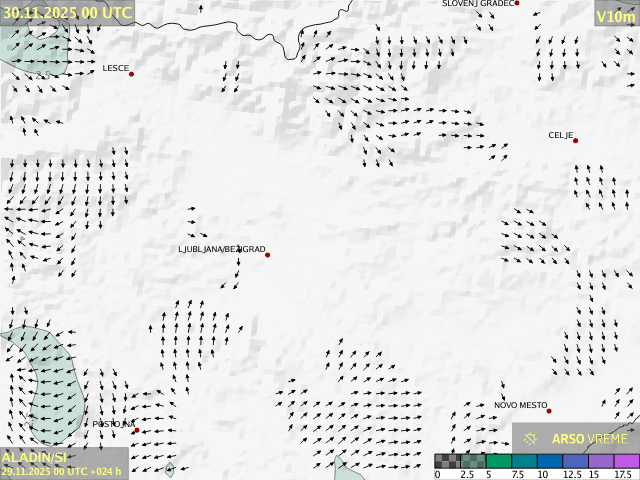The height and width of the screenshot is (480, 640).
Task: Click the ARSO VREME branding text
Action: pos(590,439)
